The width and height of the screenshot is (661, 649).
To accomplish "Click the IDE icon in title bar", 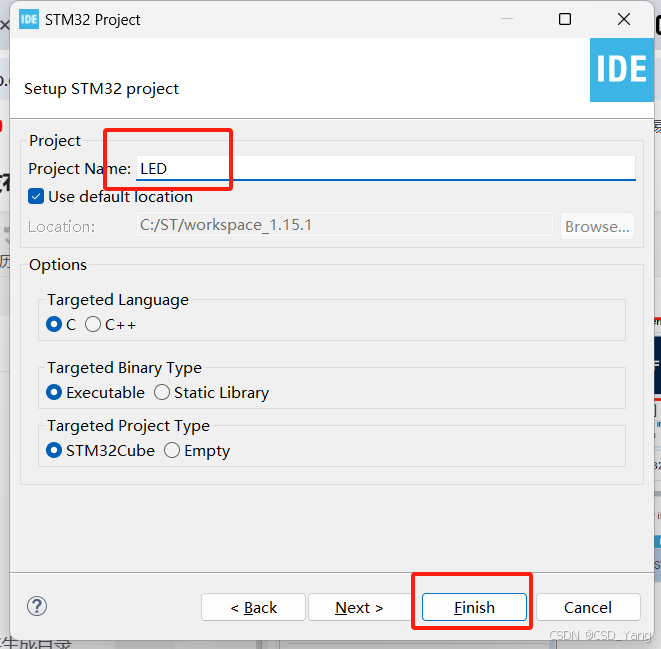I will click(x=29, y=19).
